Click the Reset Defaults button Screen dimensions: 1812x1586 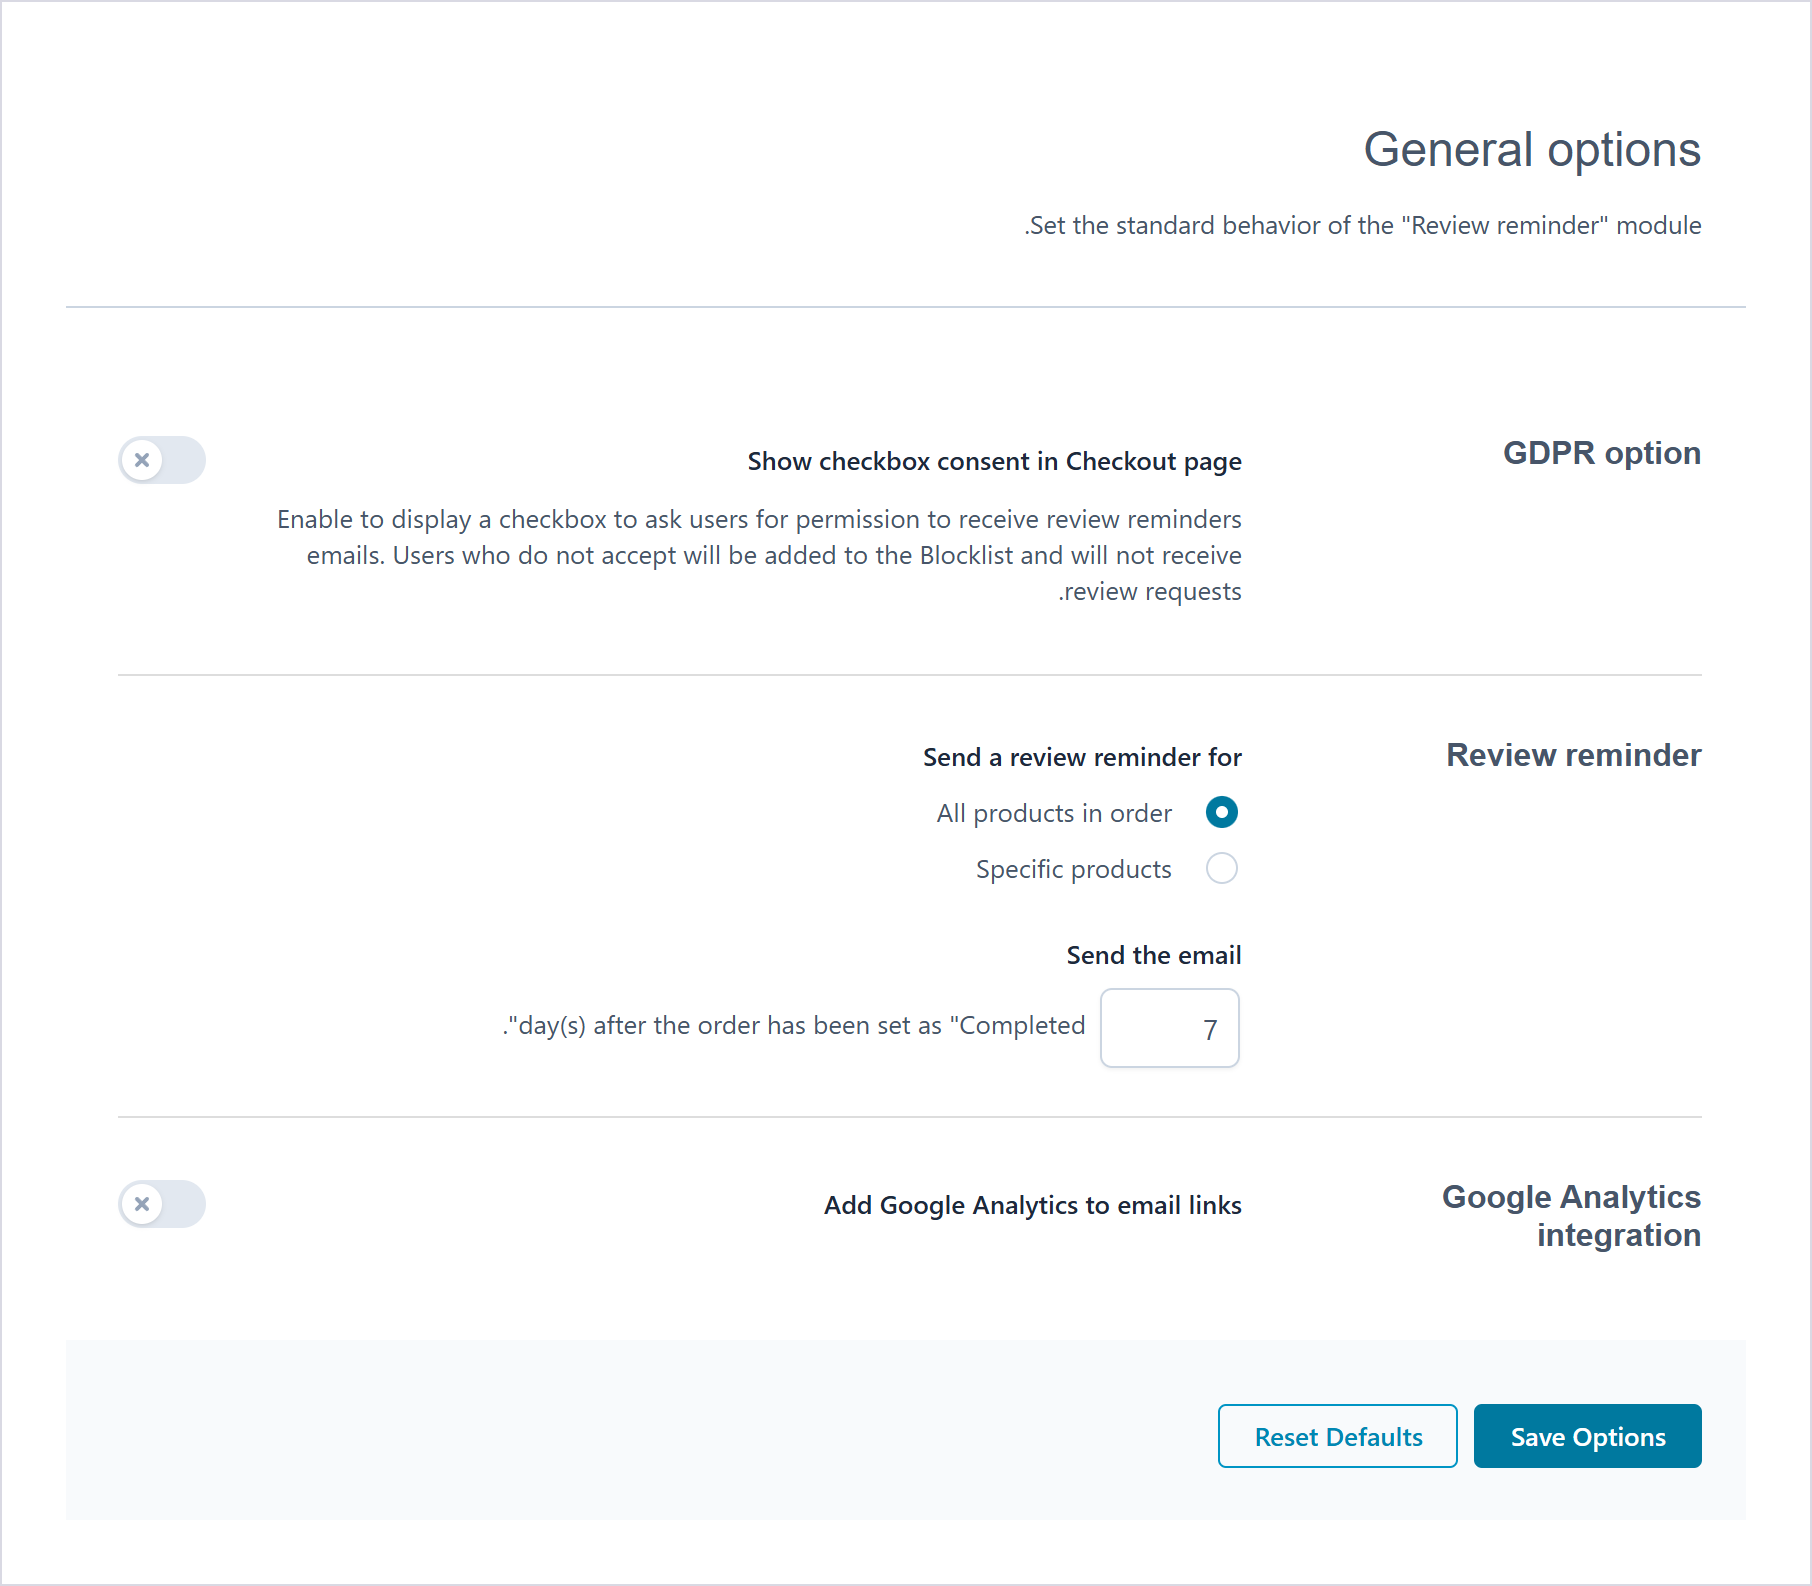(x=1338, y=1436)
